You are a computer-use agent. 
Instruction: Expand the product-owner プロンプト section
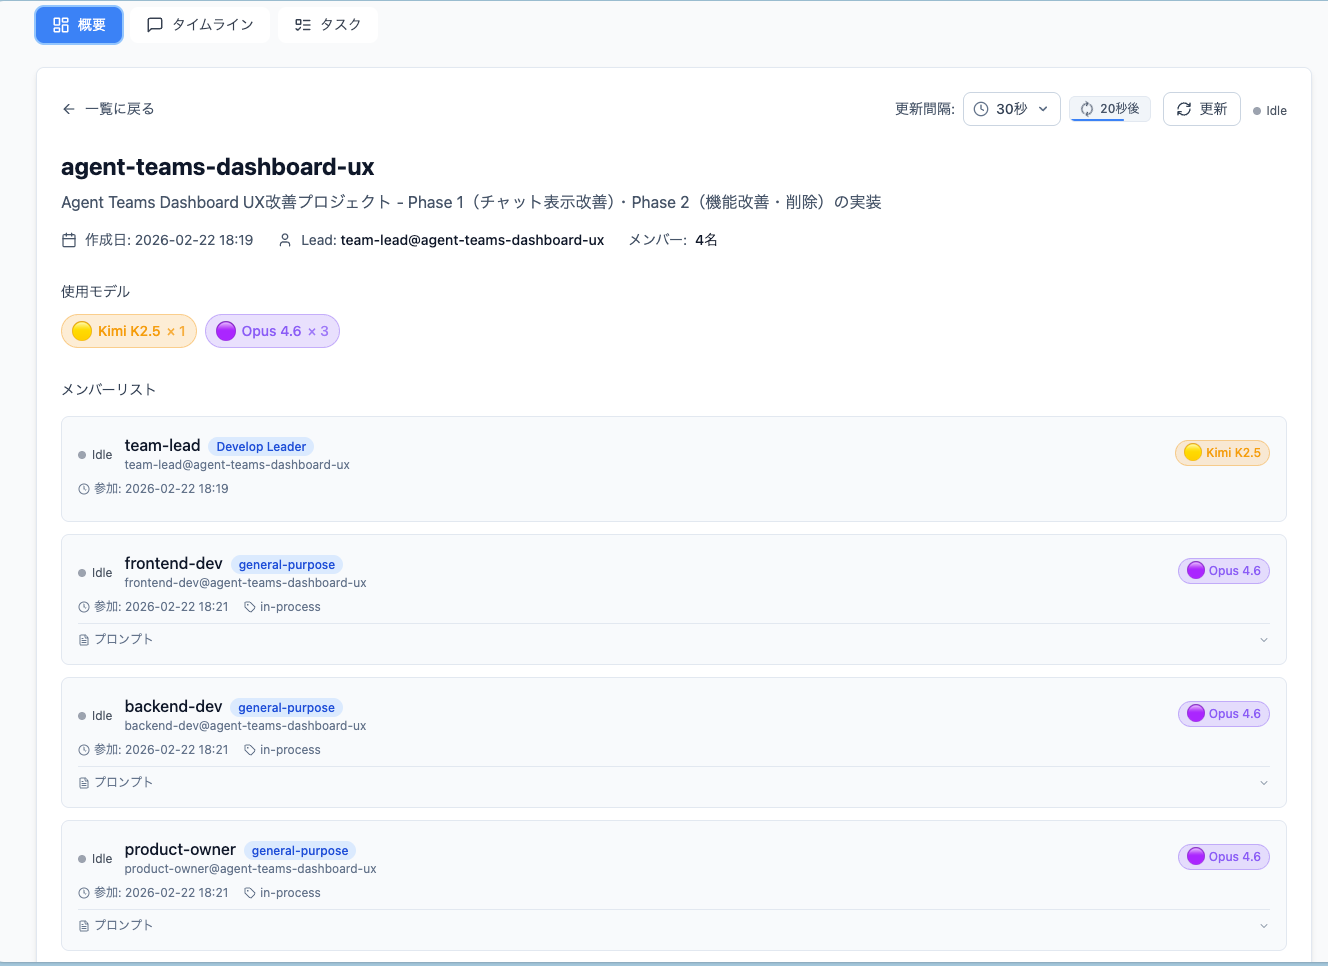point(1263,924)
